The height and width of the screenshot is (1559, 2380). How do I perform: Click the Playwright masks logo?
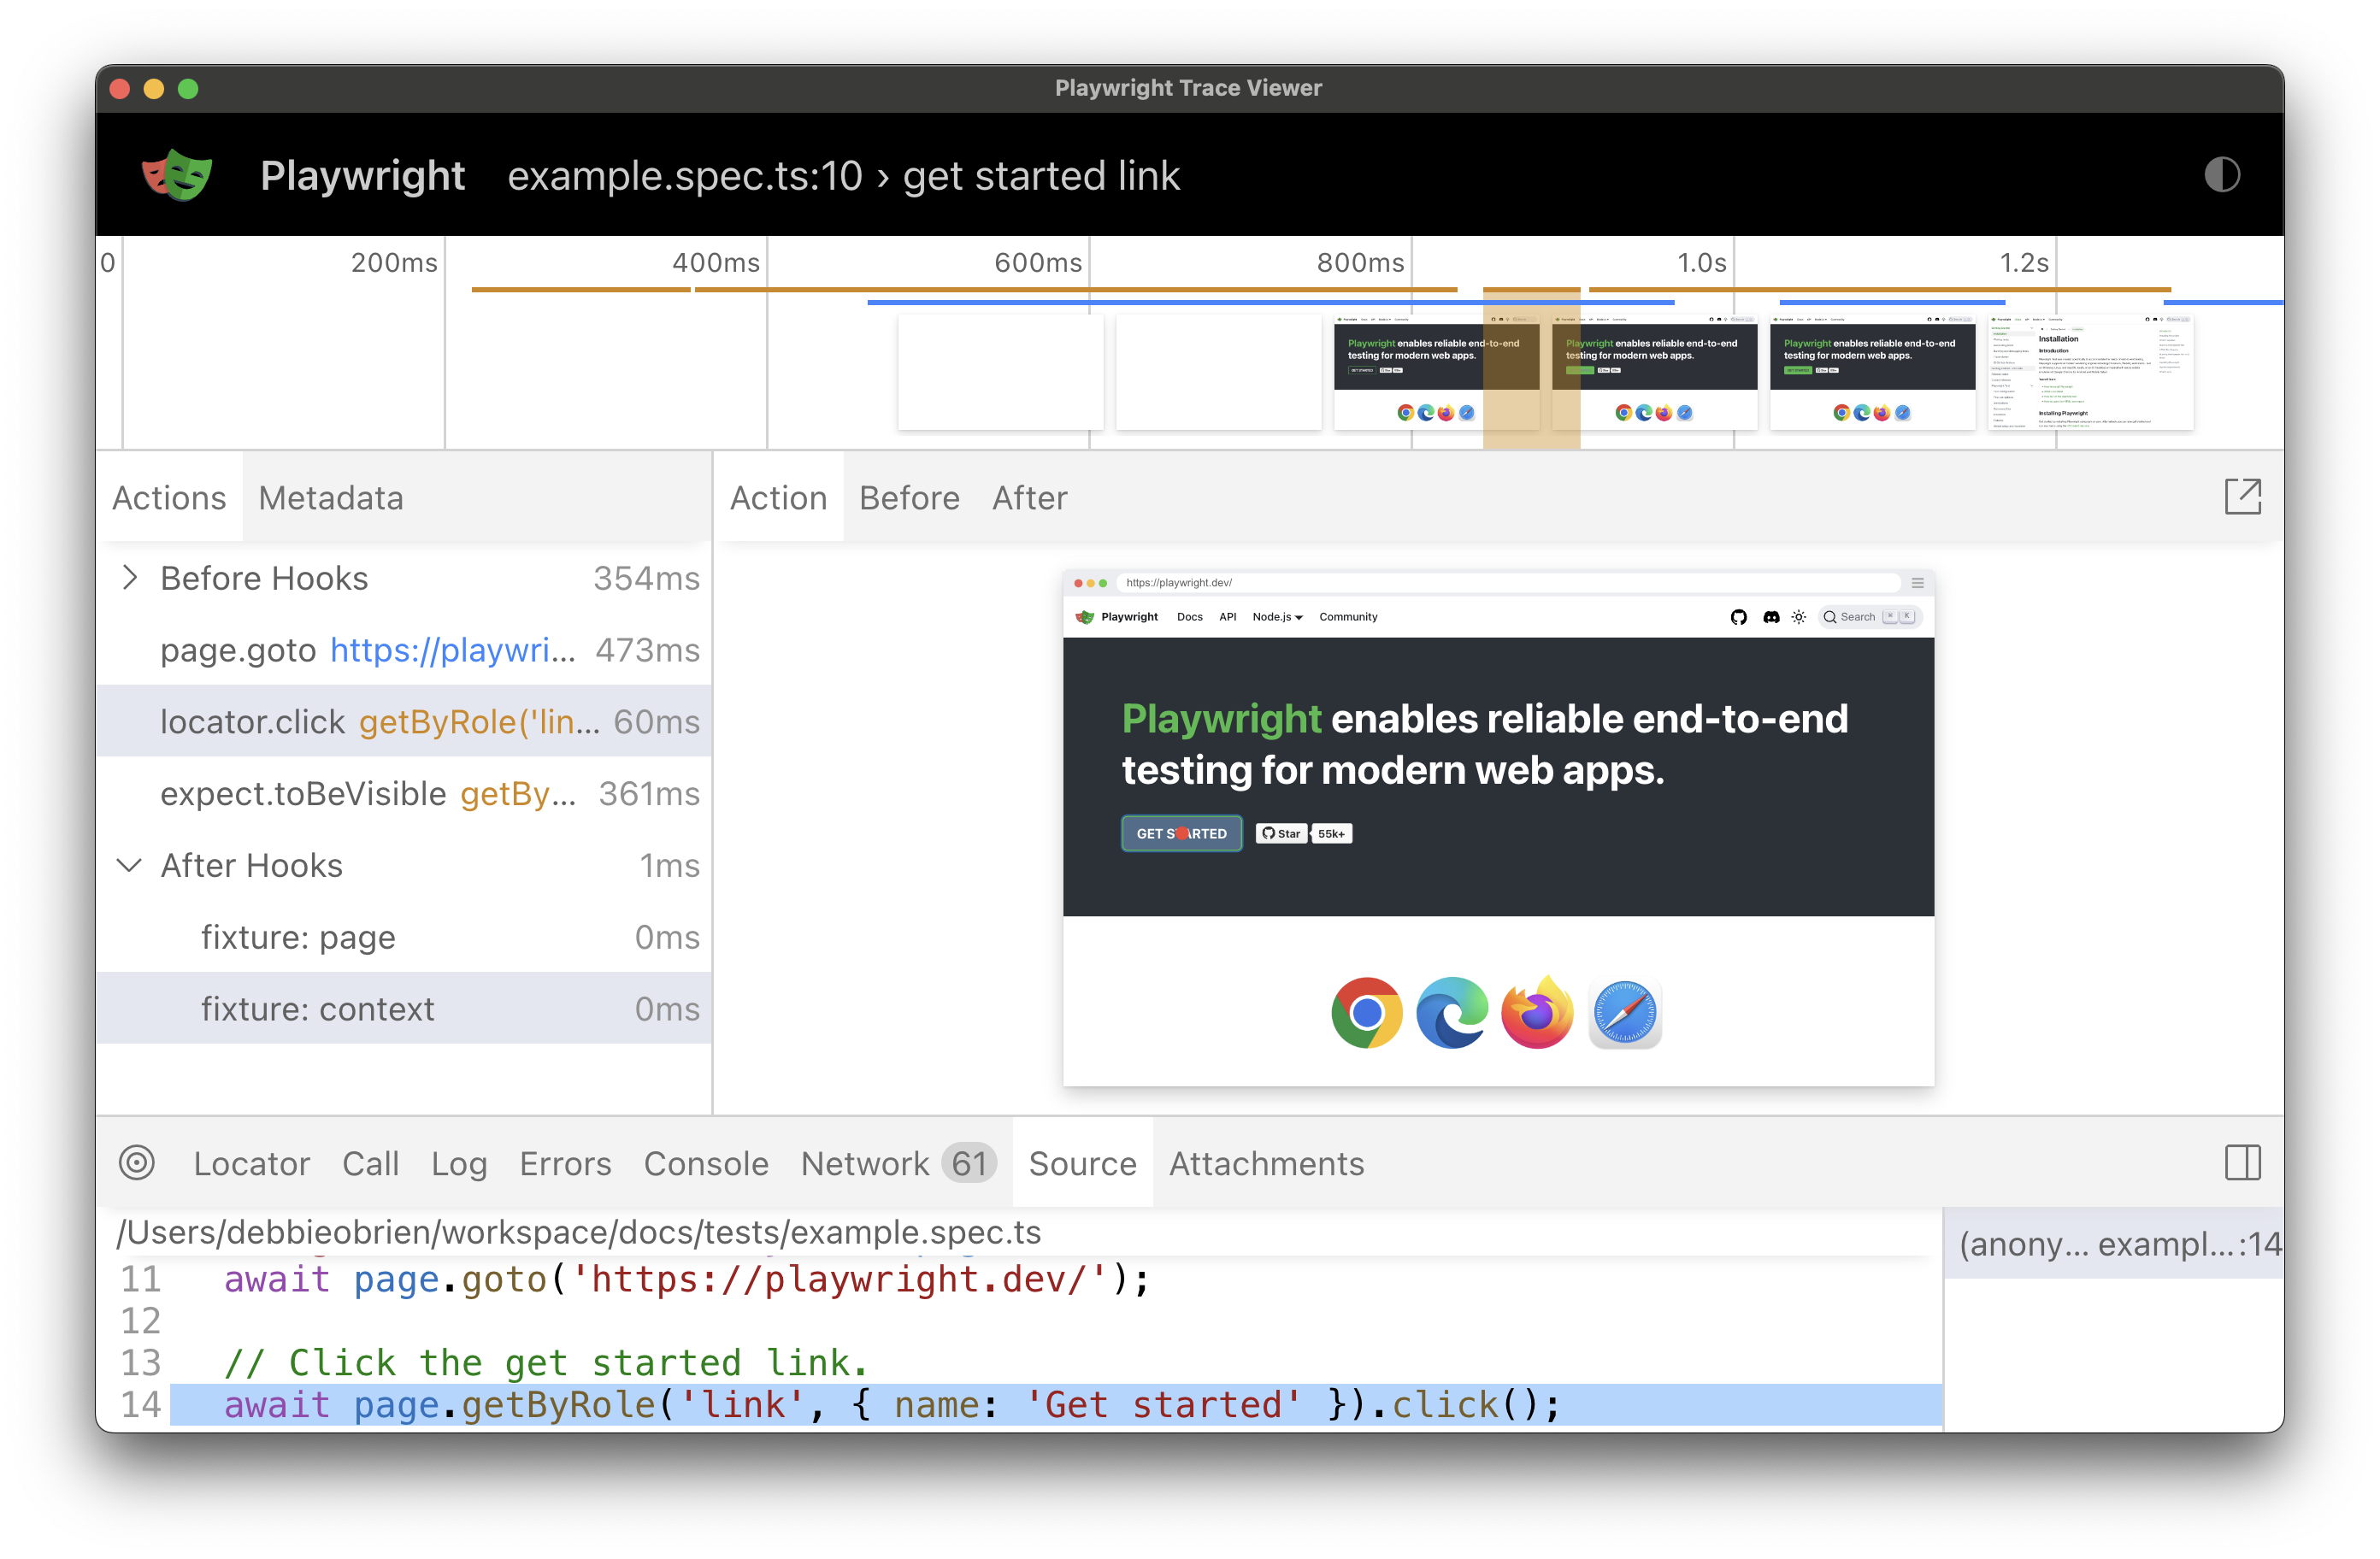[177, 175]
